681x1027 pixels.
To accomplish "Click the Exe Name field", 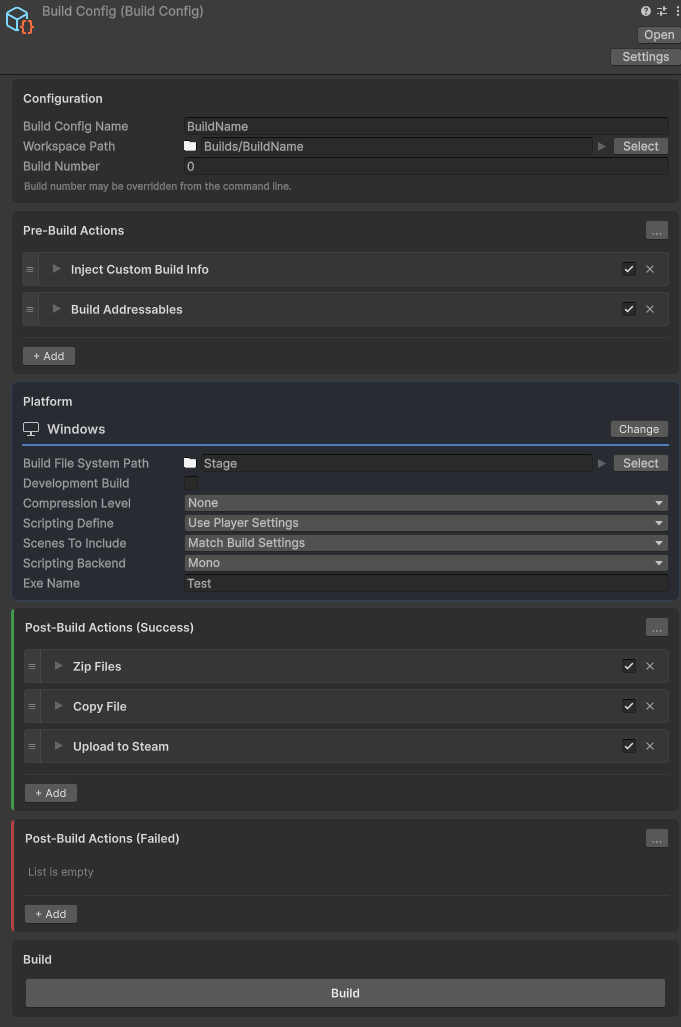I will click(426, 583).
